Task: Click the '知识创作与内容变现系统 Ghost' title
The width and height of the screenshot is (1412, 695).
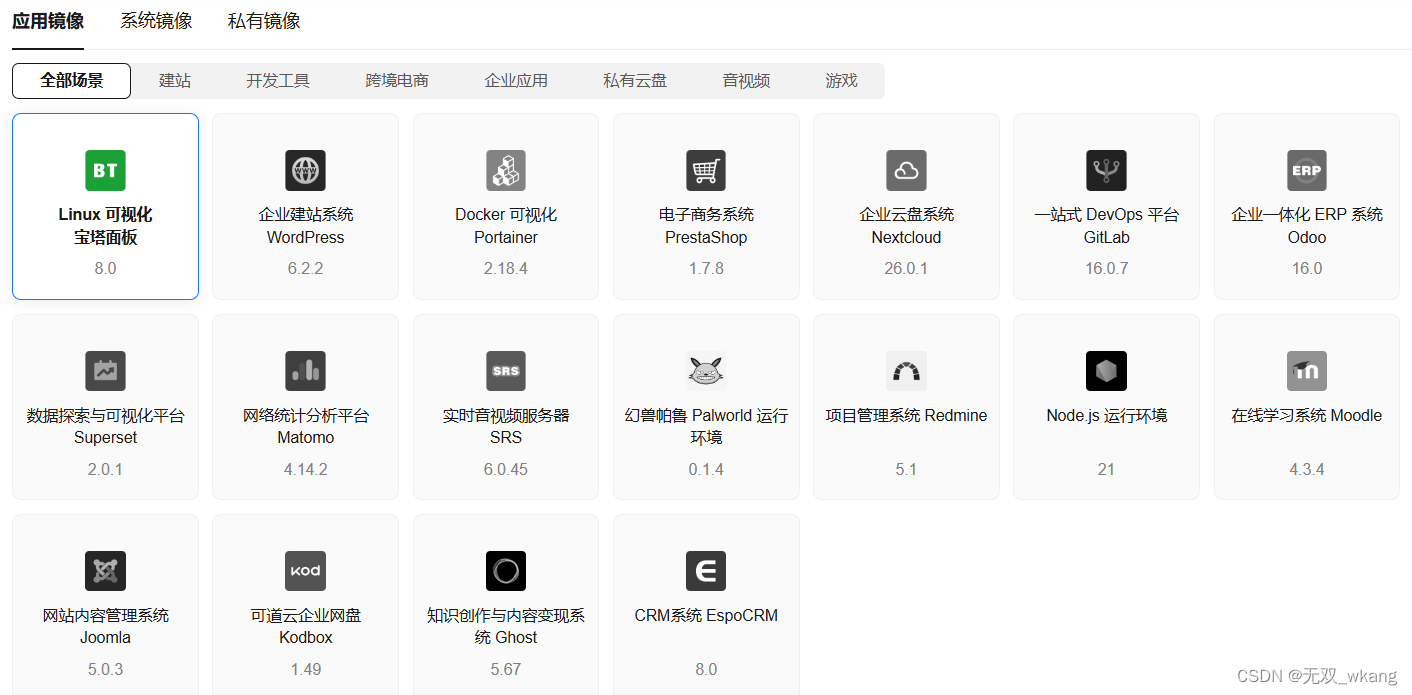Action: point(506,627)
